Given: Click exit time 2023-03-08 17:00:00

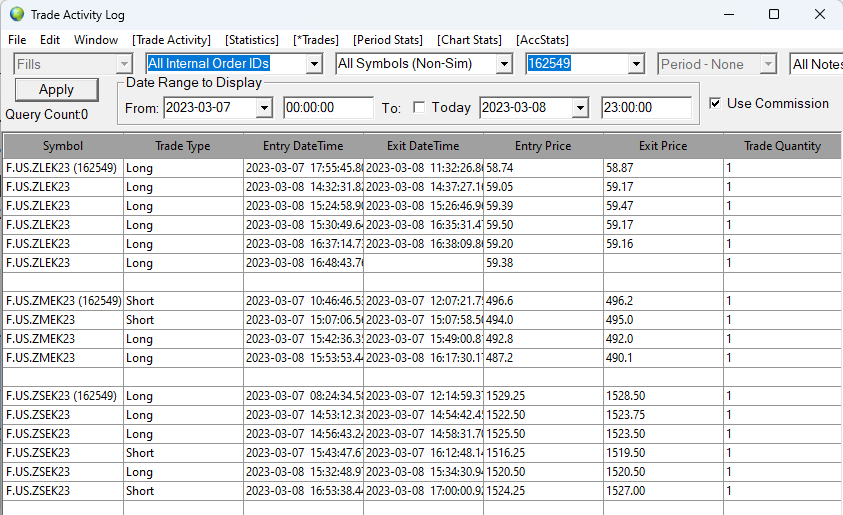Looking at the screenshot, I should (424, 490).
